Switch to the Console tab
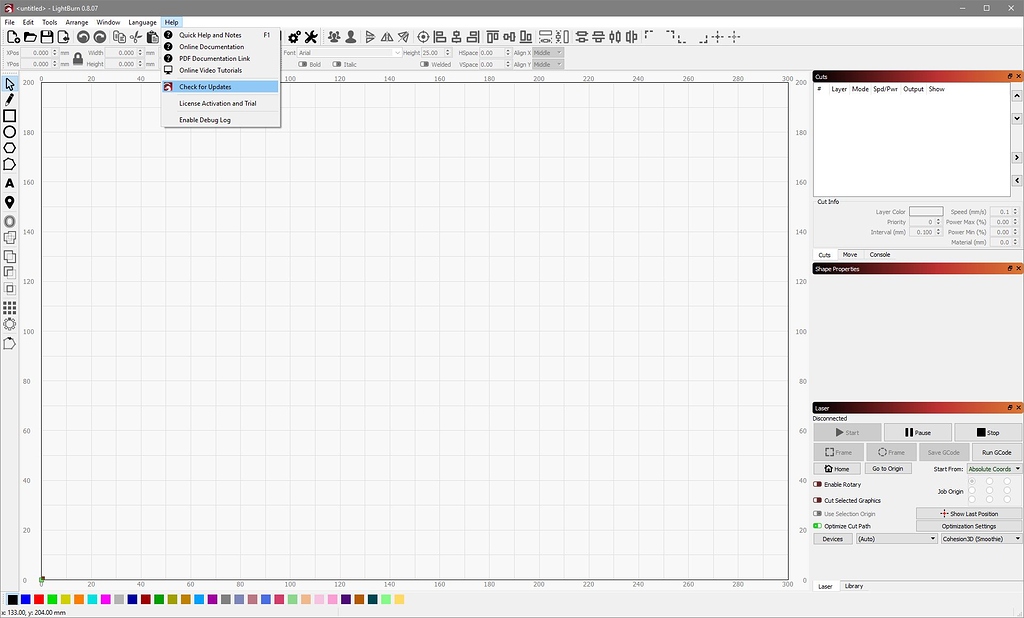1024x618 pixels. pyautogui.click(x=880, y=255)
